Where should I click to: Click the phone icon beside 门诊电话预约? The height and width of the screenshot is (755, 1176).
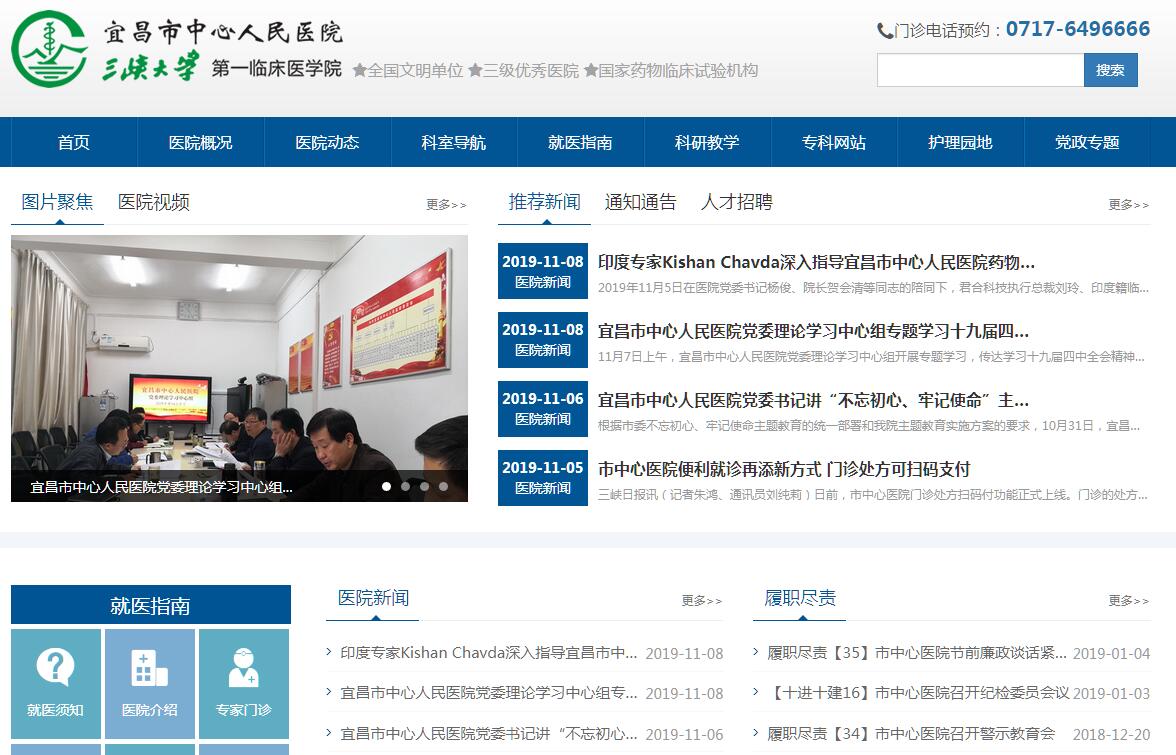tap(885, 31)
